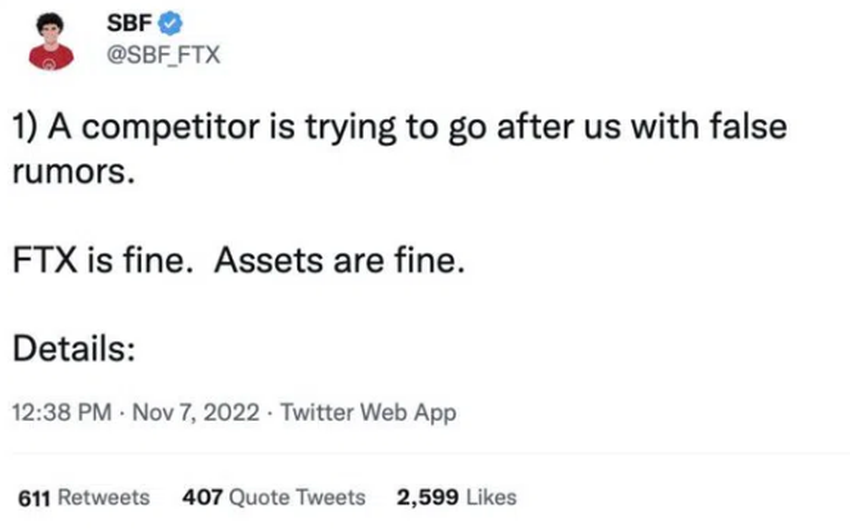Open the SBF display name link
The width and height of the screenshot is (850, 531).
pyautogui.click(x=129, y=23)
